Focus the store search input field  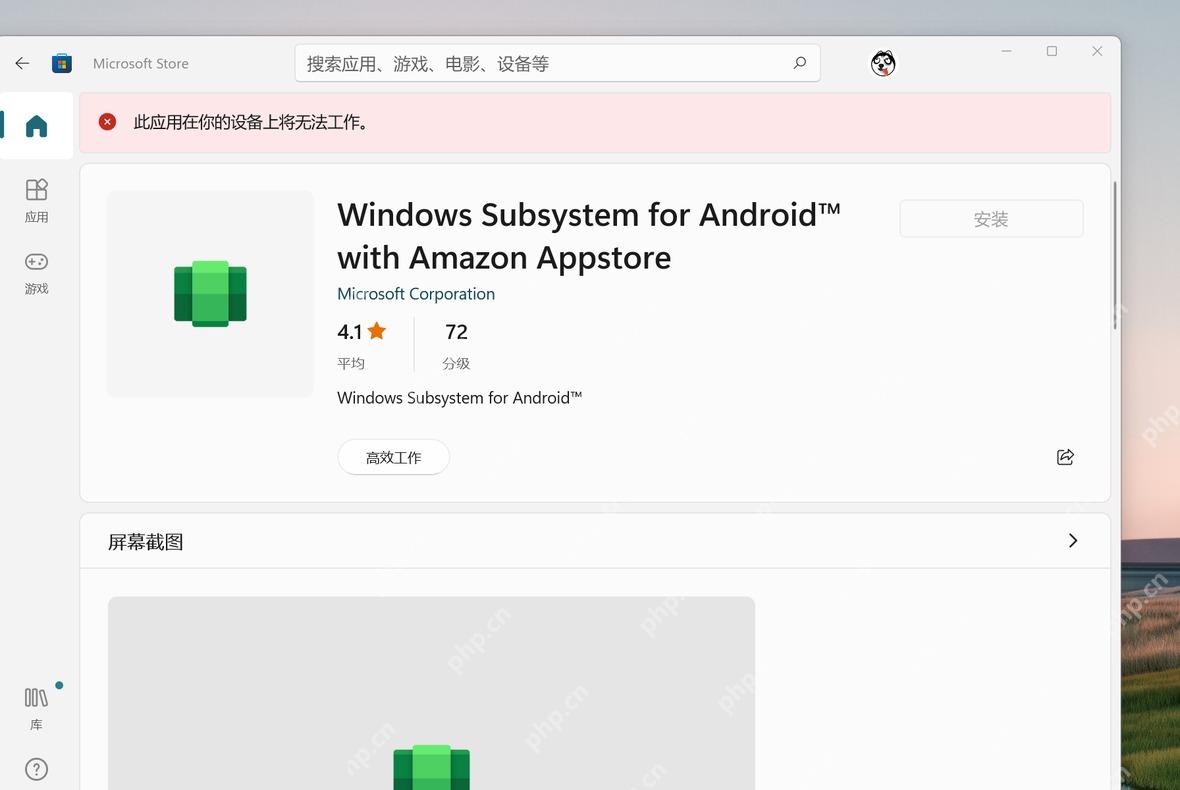click(558, 63)
